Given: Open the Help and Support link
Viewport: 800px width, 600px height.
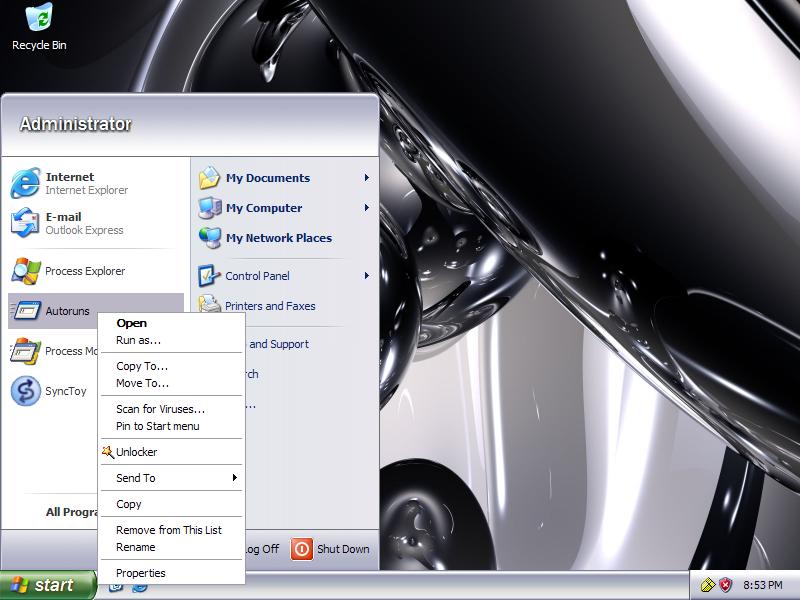Looking at the screenshot, I should pyautogui.click(x=278, y=344).
